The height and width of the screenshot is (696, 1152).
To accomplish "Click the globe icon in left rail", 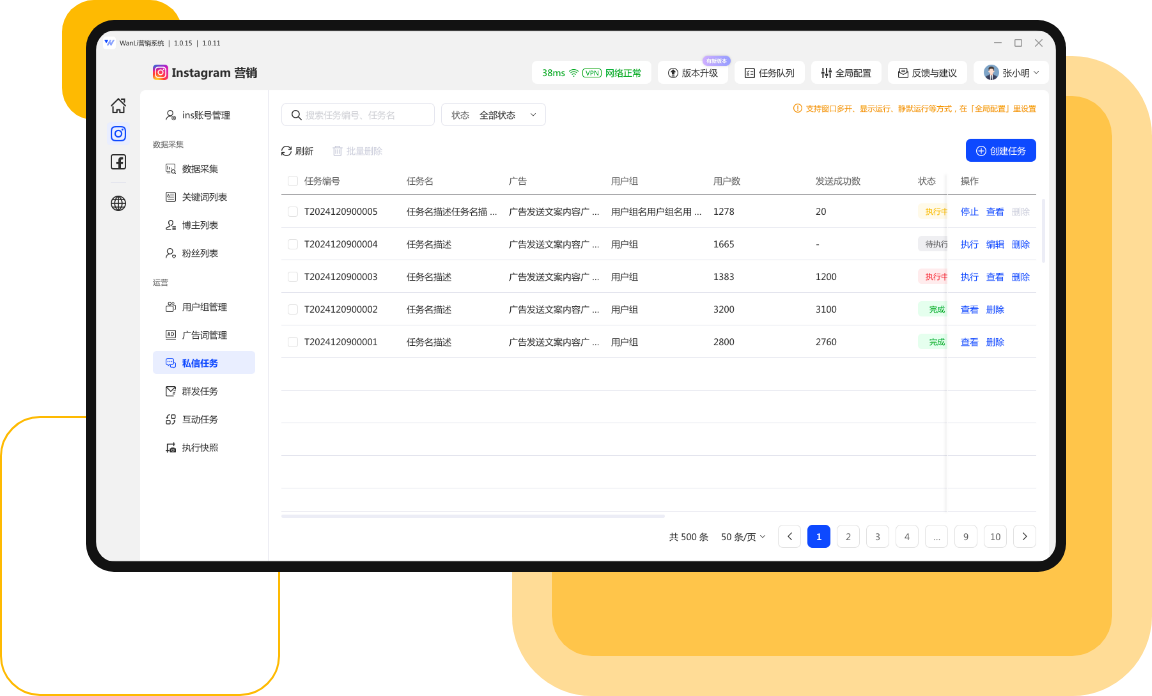I will click(118, 204).
